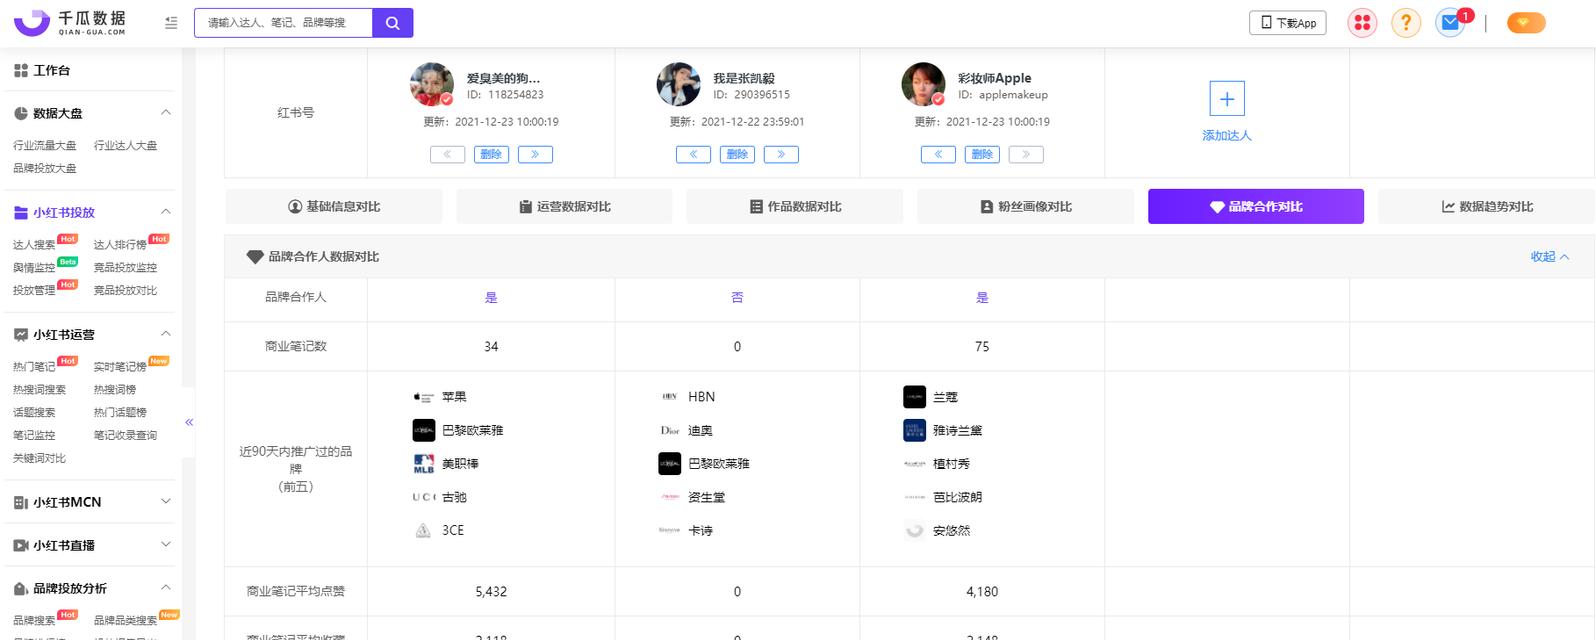Image resolution: width=1596 pixels, height=640 pixels.
Task: Open avatar of 爱臭美的狗
Action: coord(432,85)
